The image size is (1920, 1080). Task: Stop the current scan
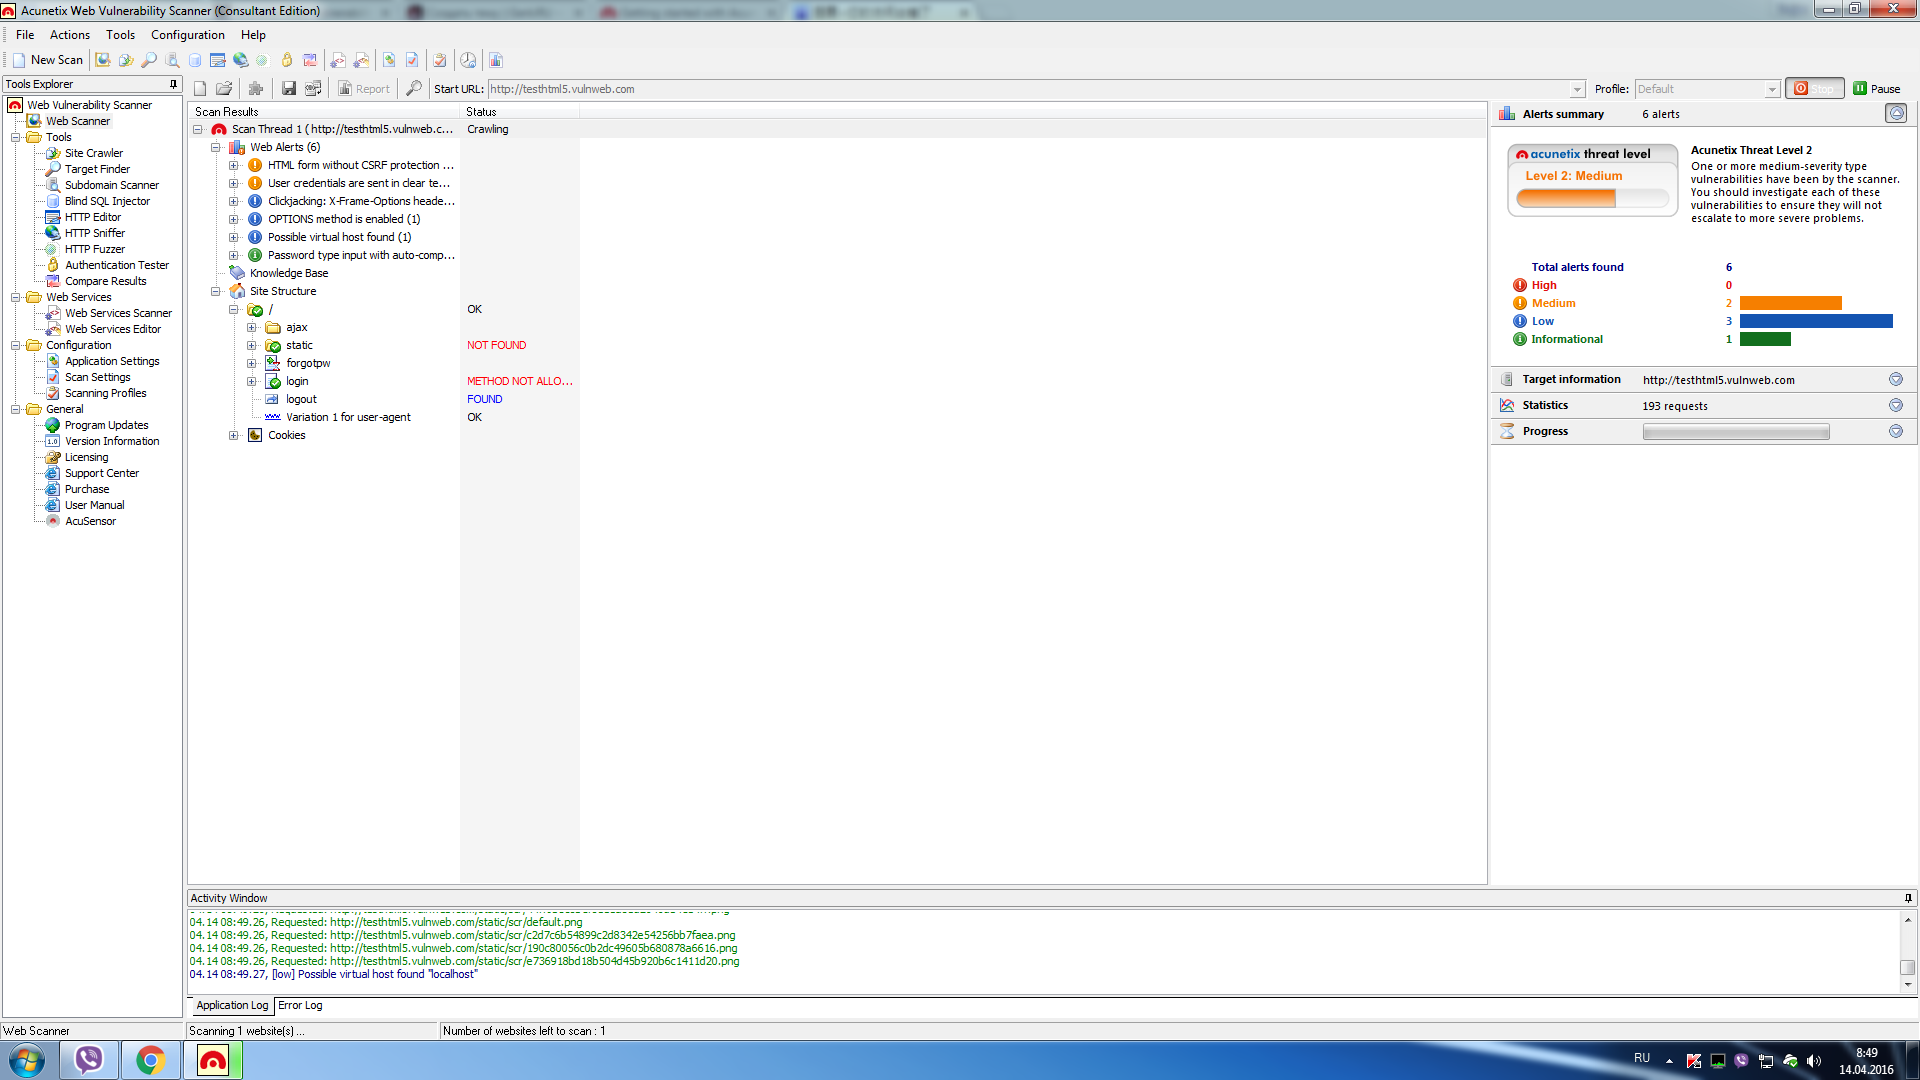coord(1814,89)
